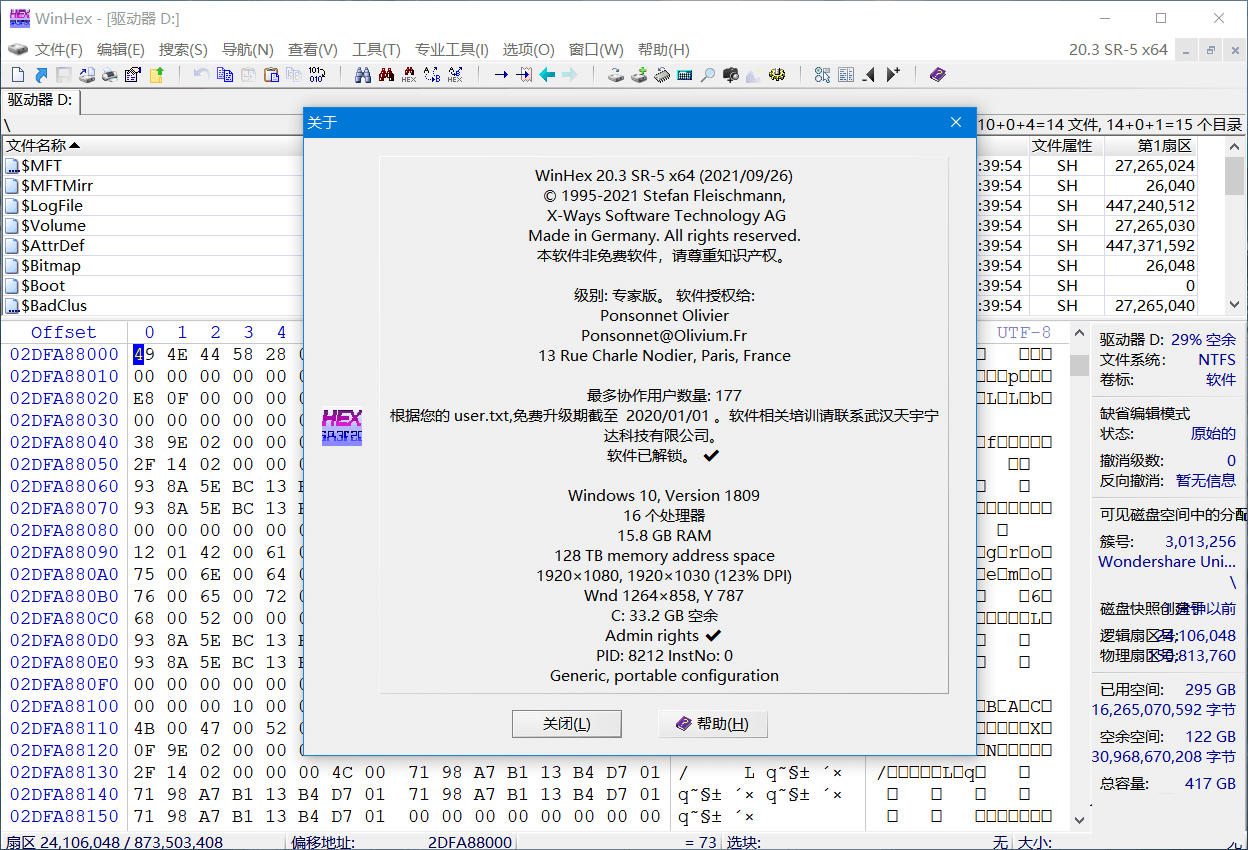Click the blue Calculator icon in the toolbar
Viewport: 1248px width, 850px height.
point(685,75)
